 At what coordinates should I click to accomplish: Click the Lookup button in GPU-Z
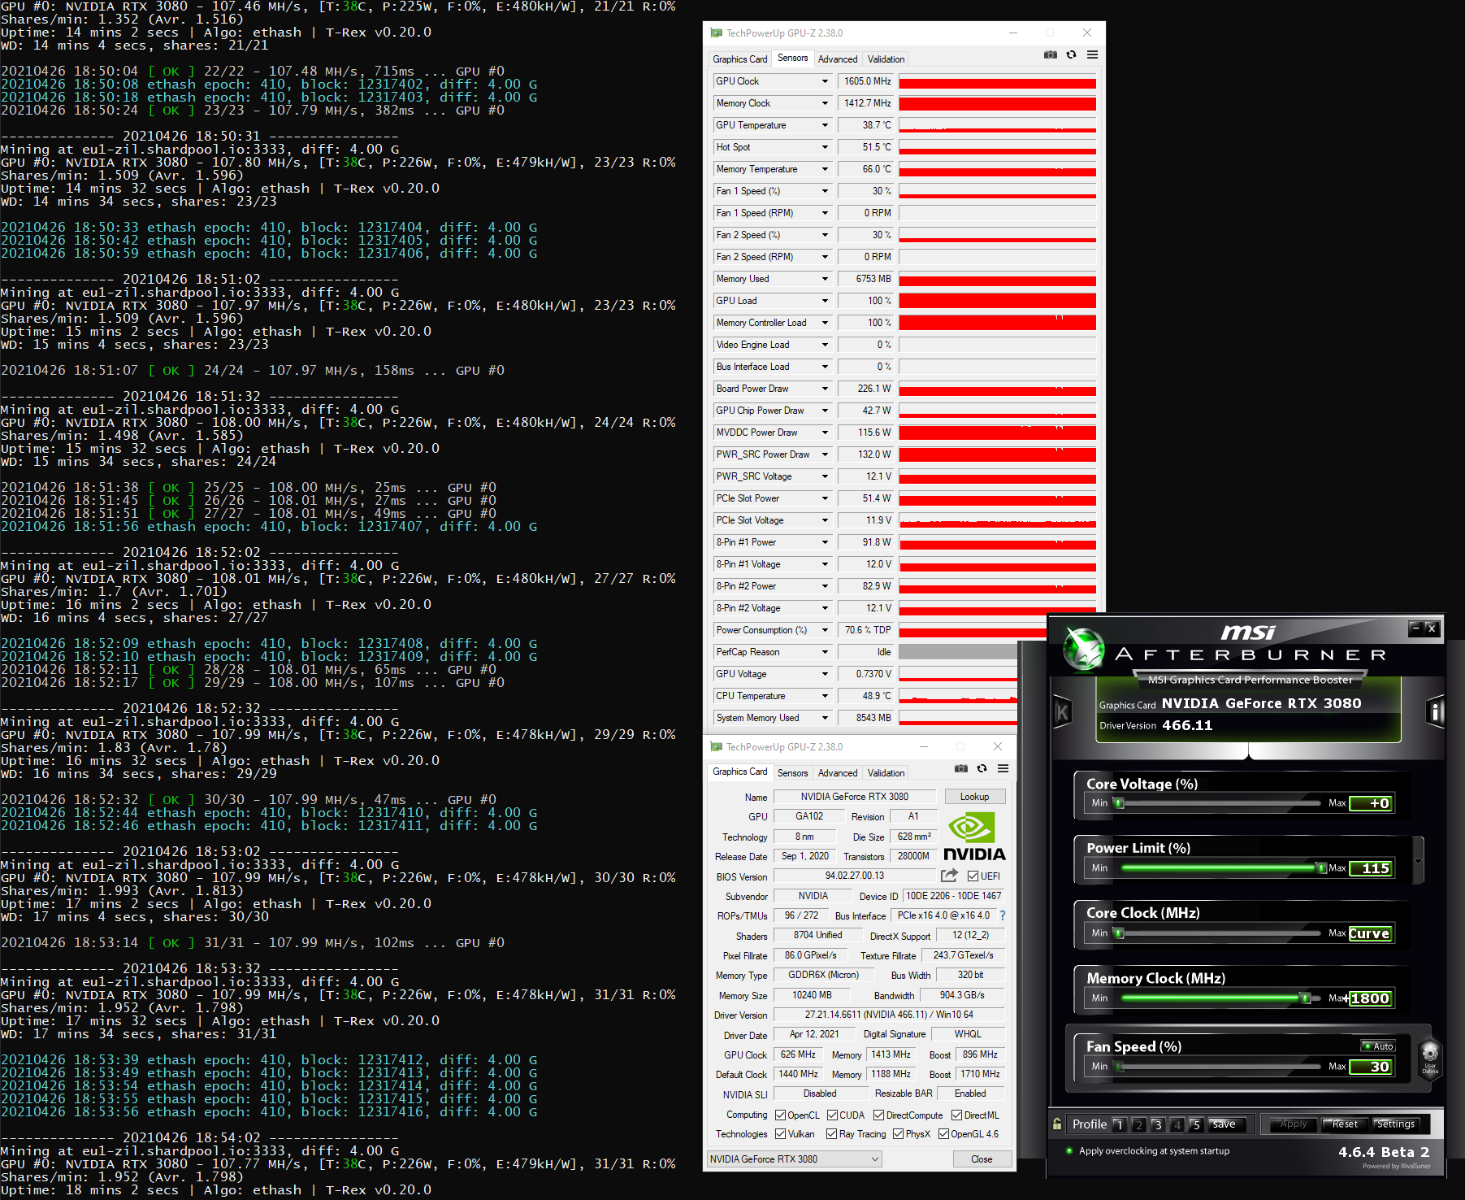click(975, 797)
